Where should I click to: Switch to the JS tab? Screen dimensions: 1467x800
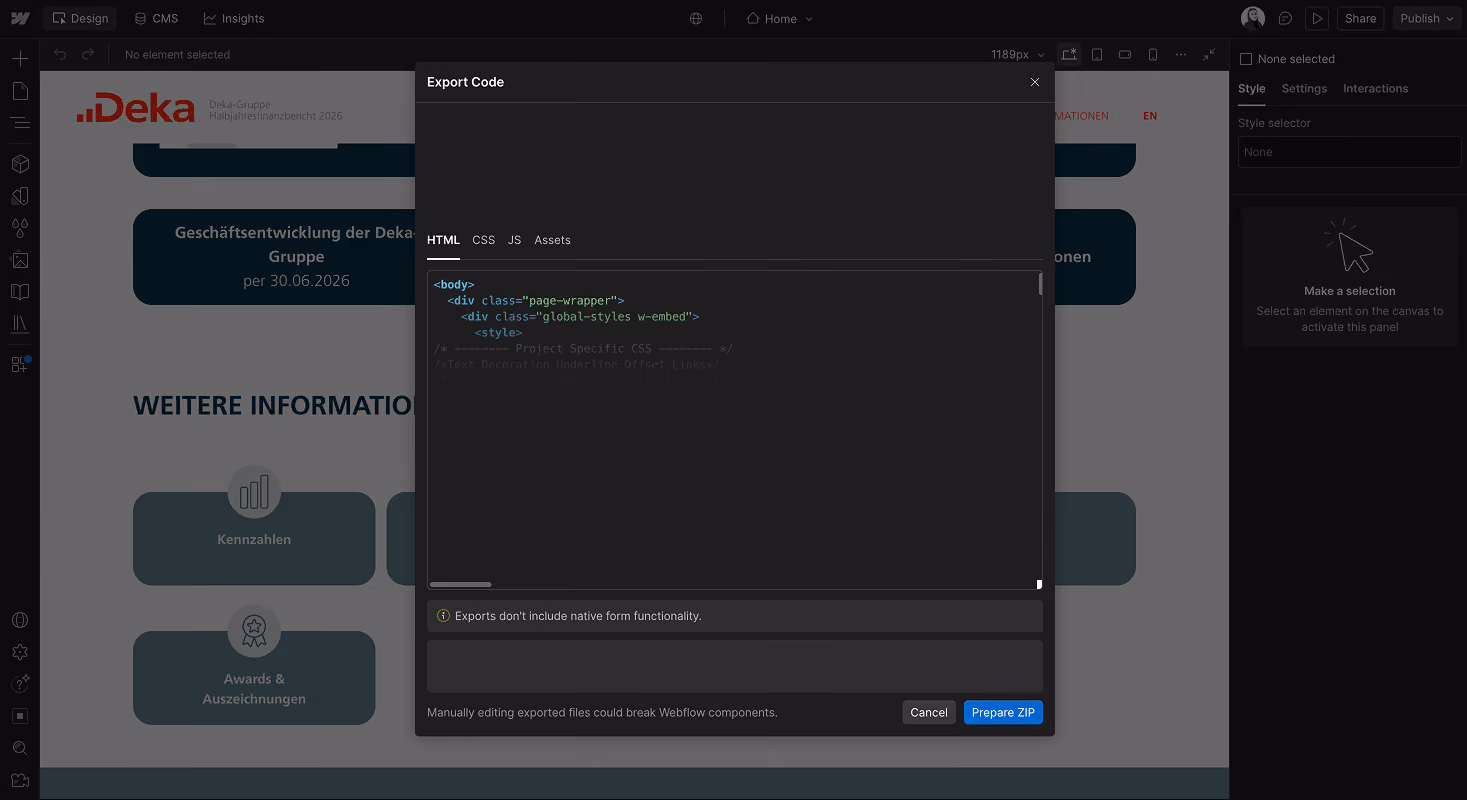[514, 240]
